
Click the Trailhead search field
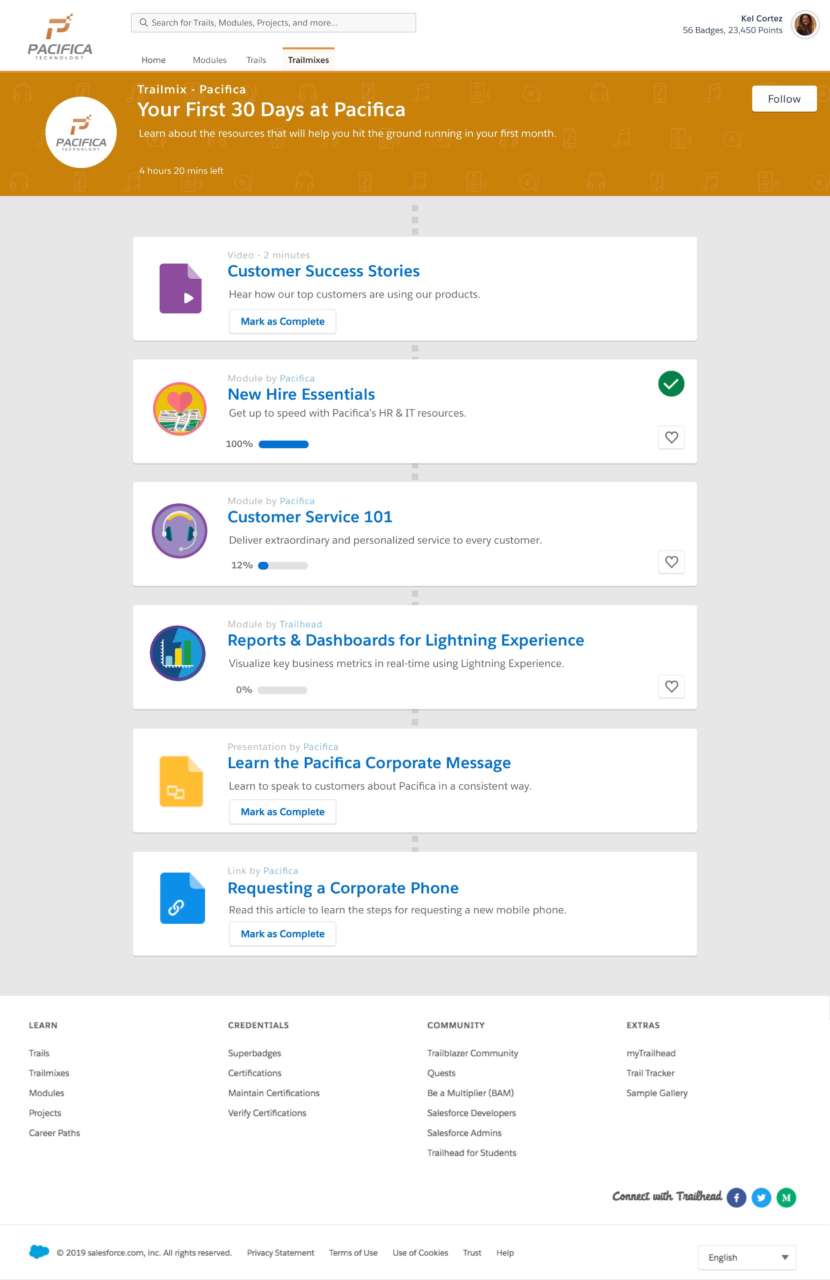[273, 22]
